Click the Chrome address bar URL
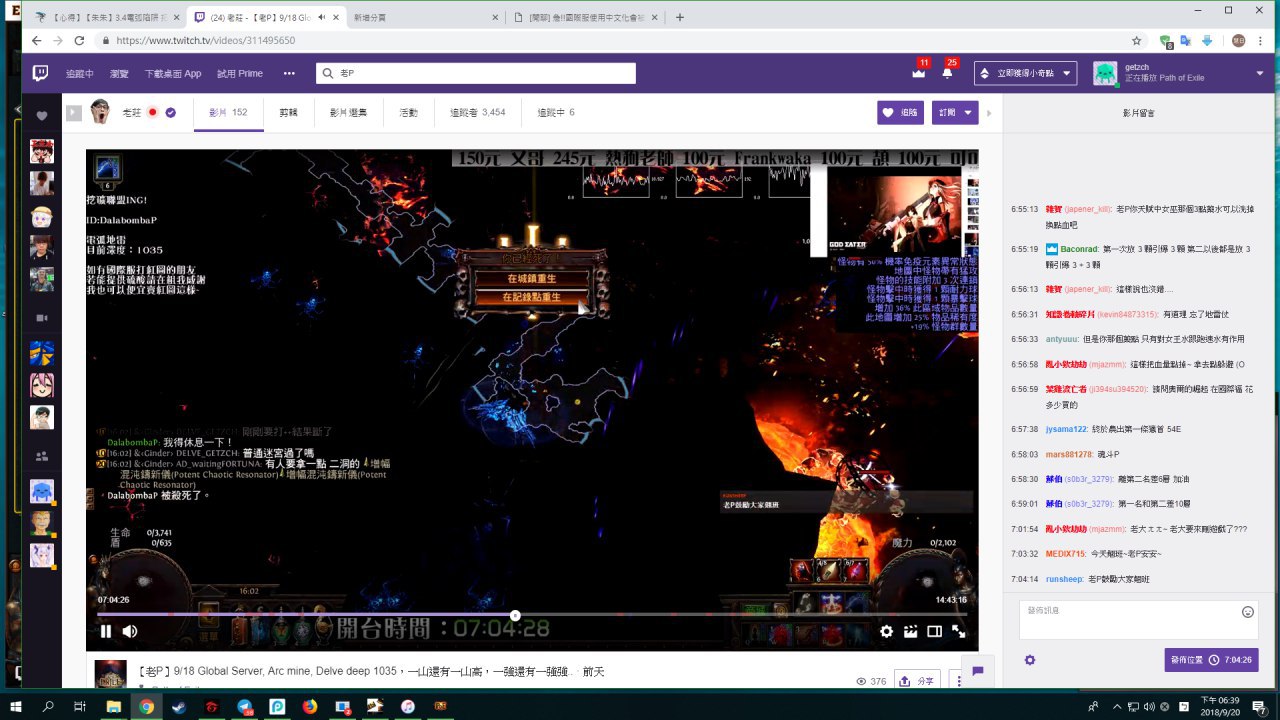Image resolution: width=1280 pixels, height=720 pixels. pos(206,41)
